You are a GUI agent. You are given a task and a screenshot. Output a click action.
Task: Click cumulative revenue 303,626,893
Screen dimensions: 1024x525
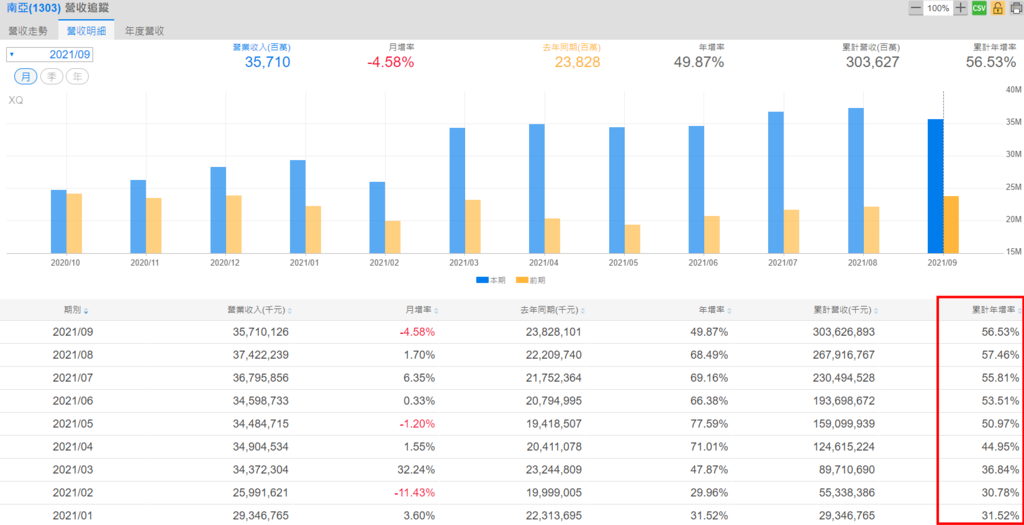pyautogui.click(x=842, y=332)
